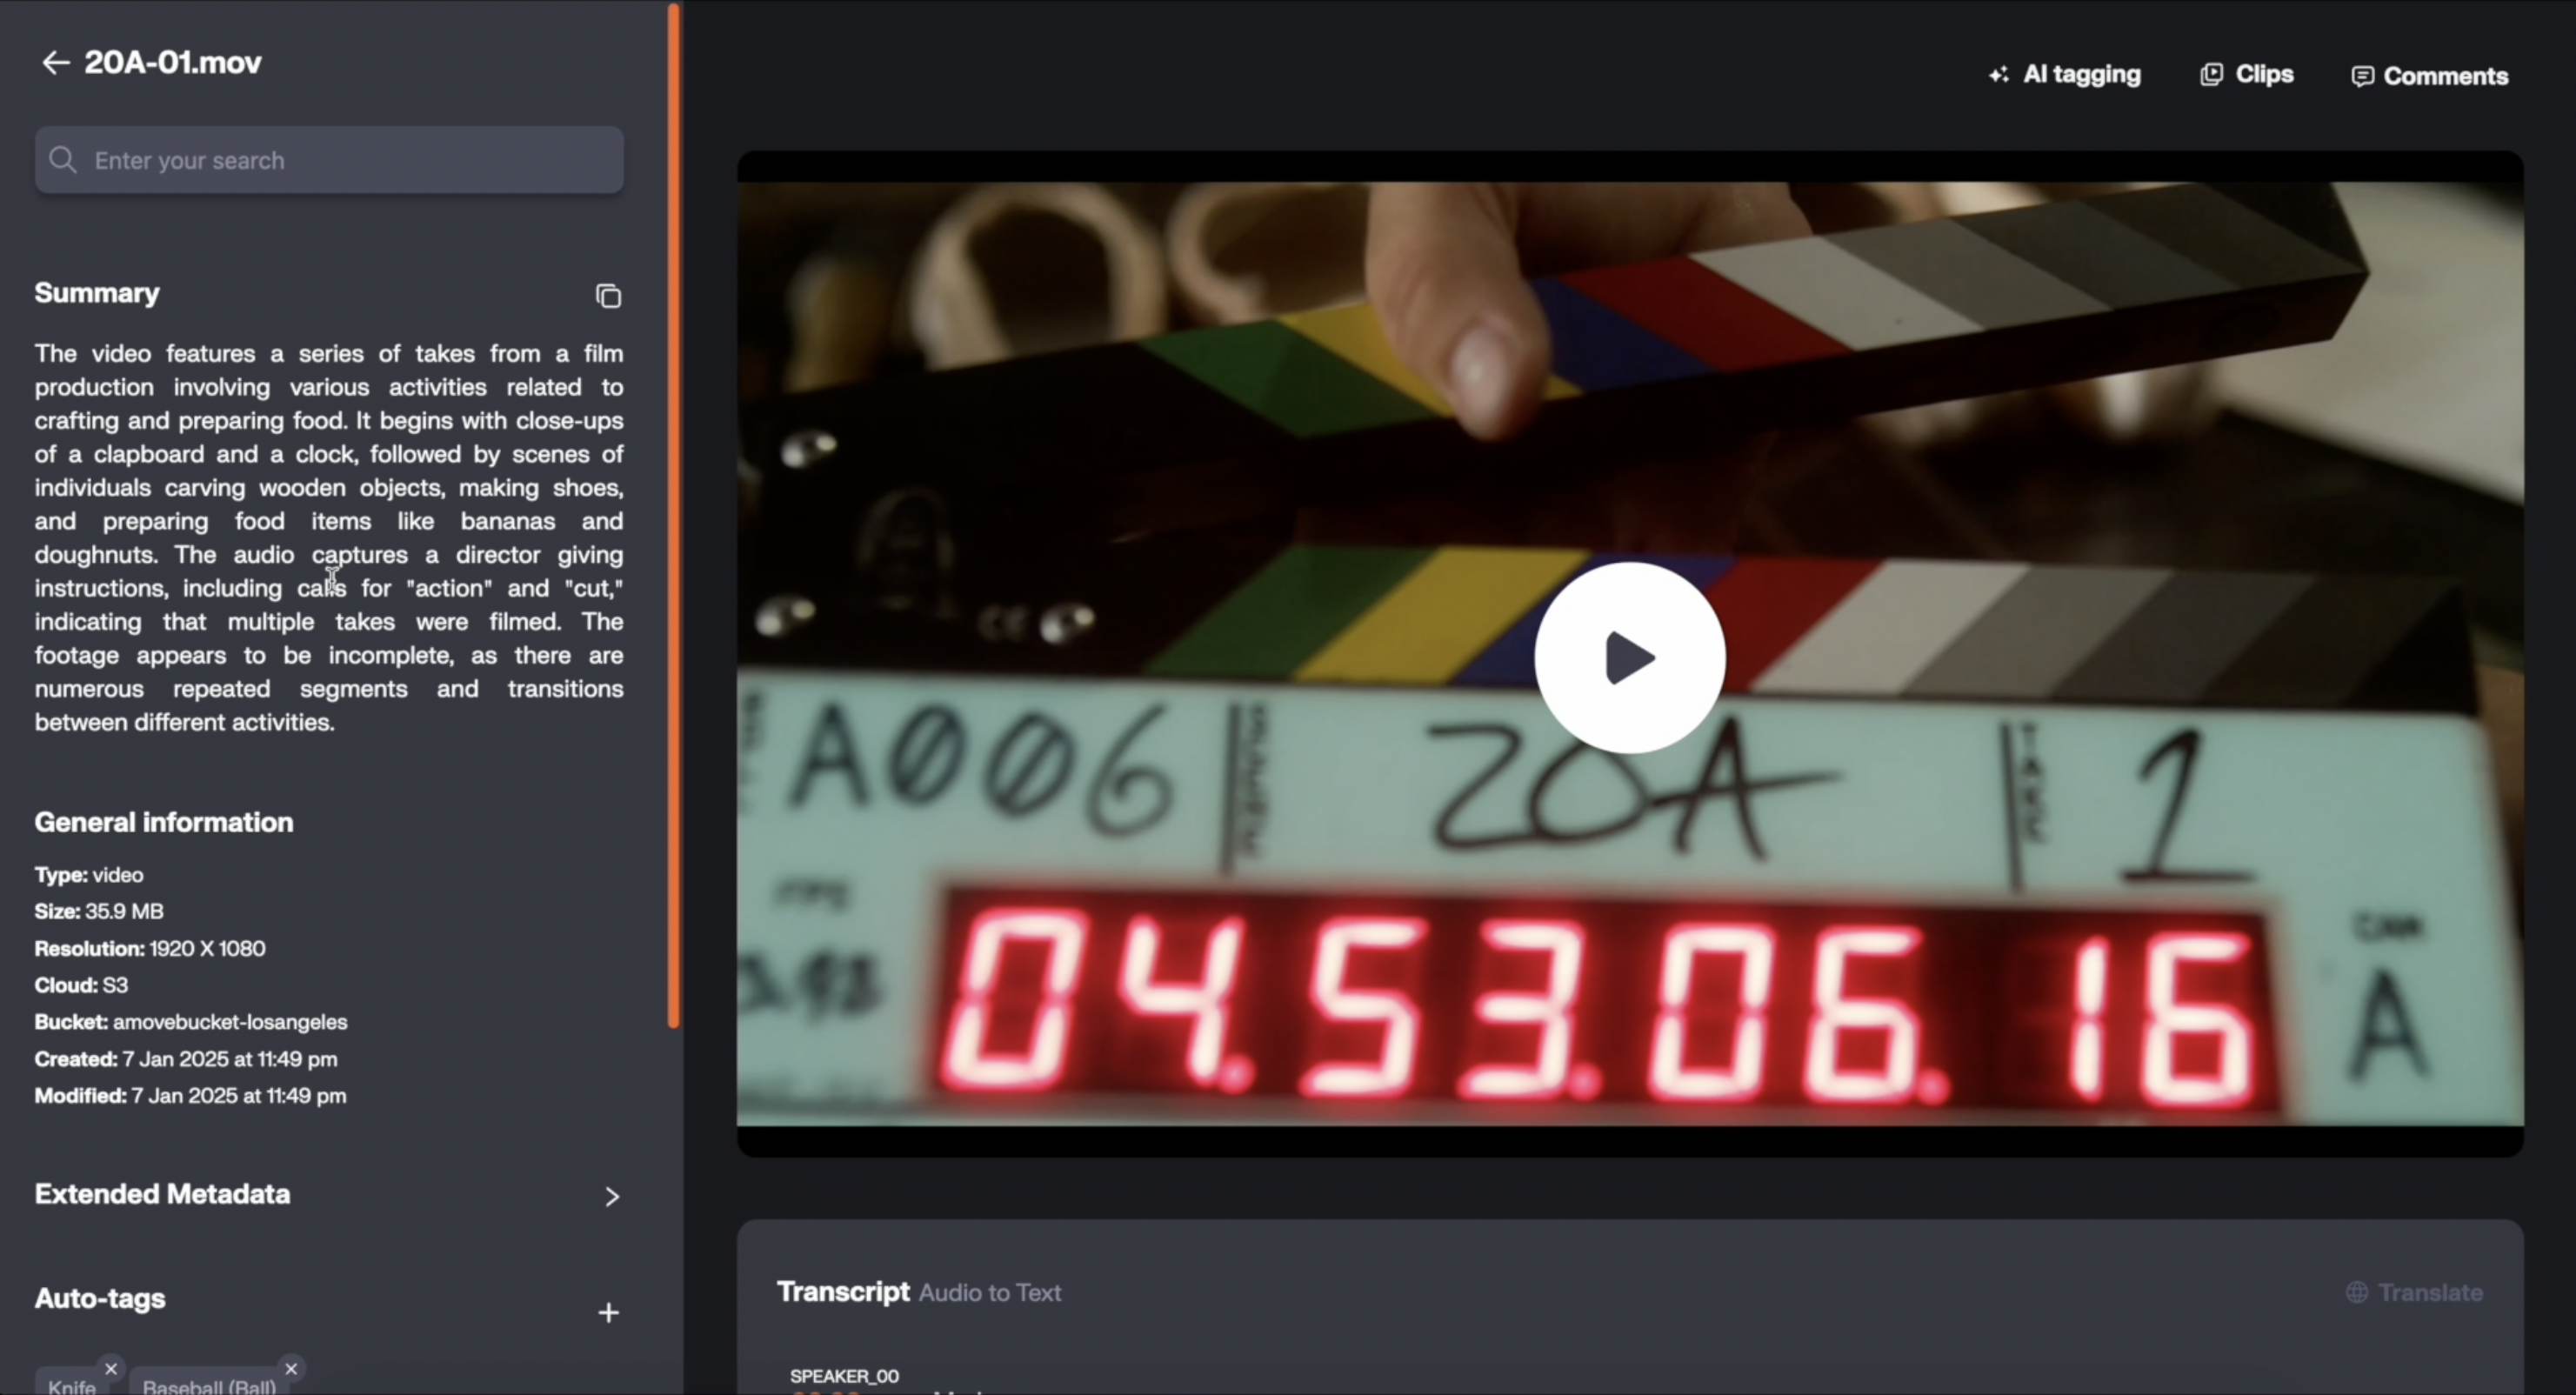Click the Clips icon in header
Viewport: 2576px width, 1395px height.
point(2211,75)
